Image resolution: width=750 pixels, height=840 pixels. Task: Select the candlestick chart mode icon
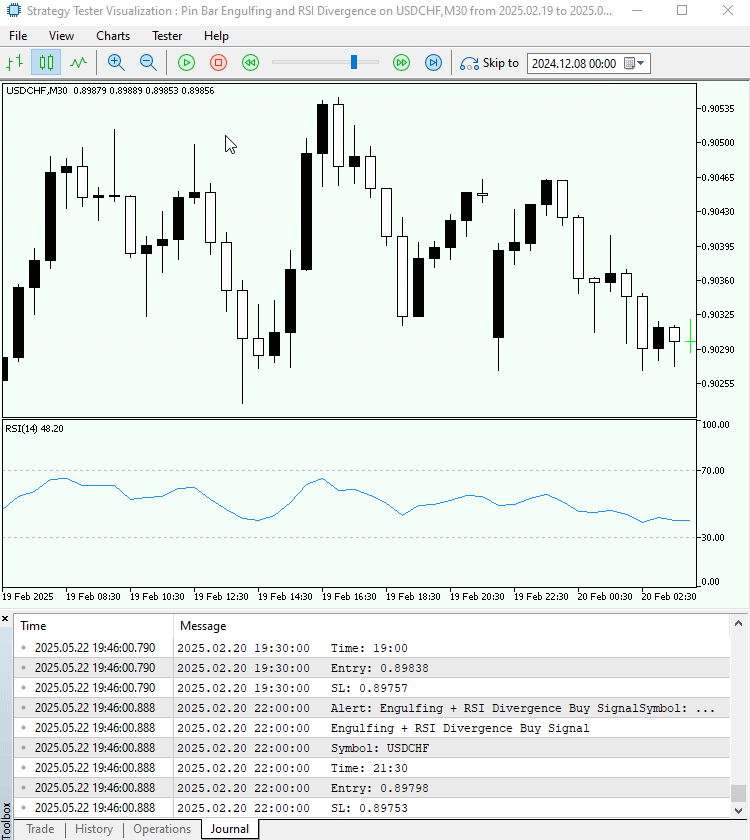click(46, 63)
